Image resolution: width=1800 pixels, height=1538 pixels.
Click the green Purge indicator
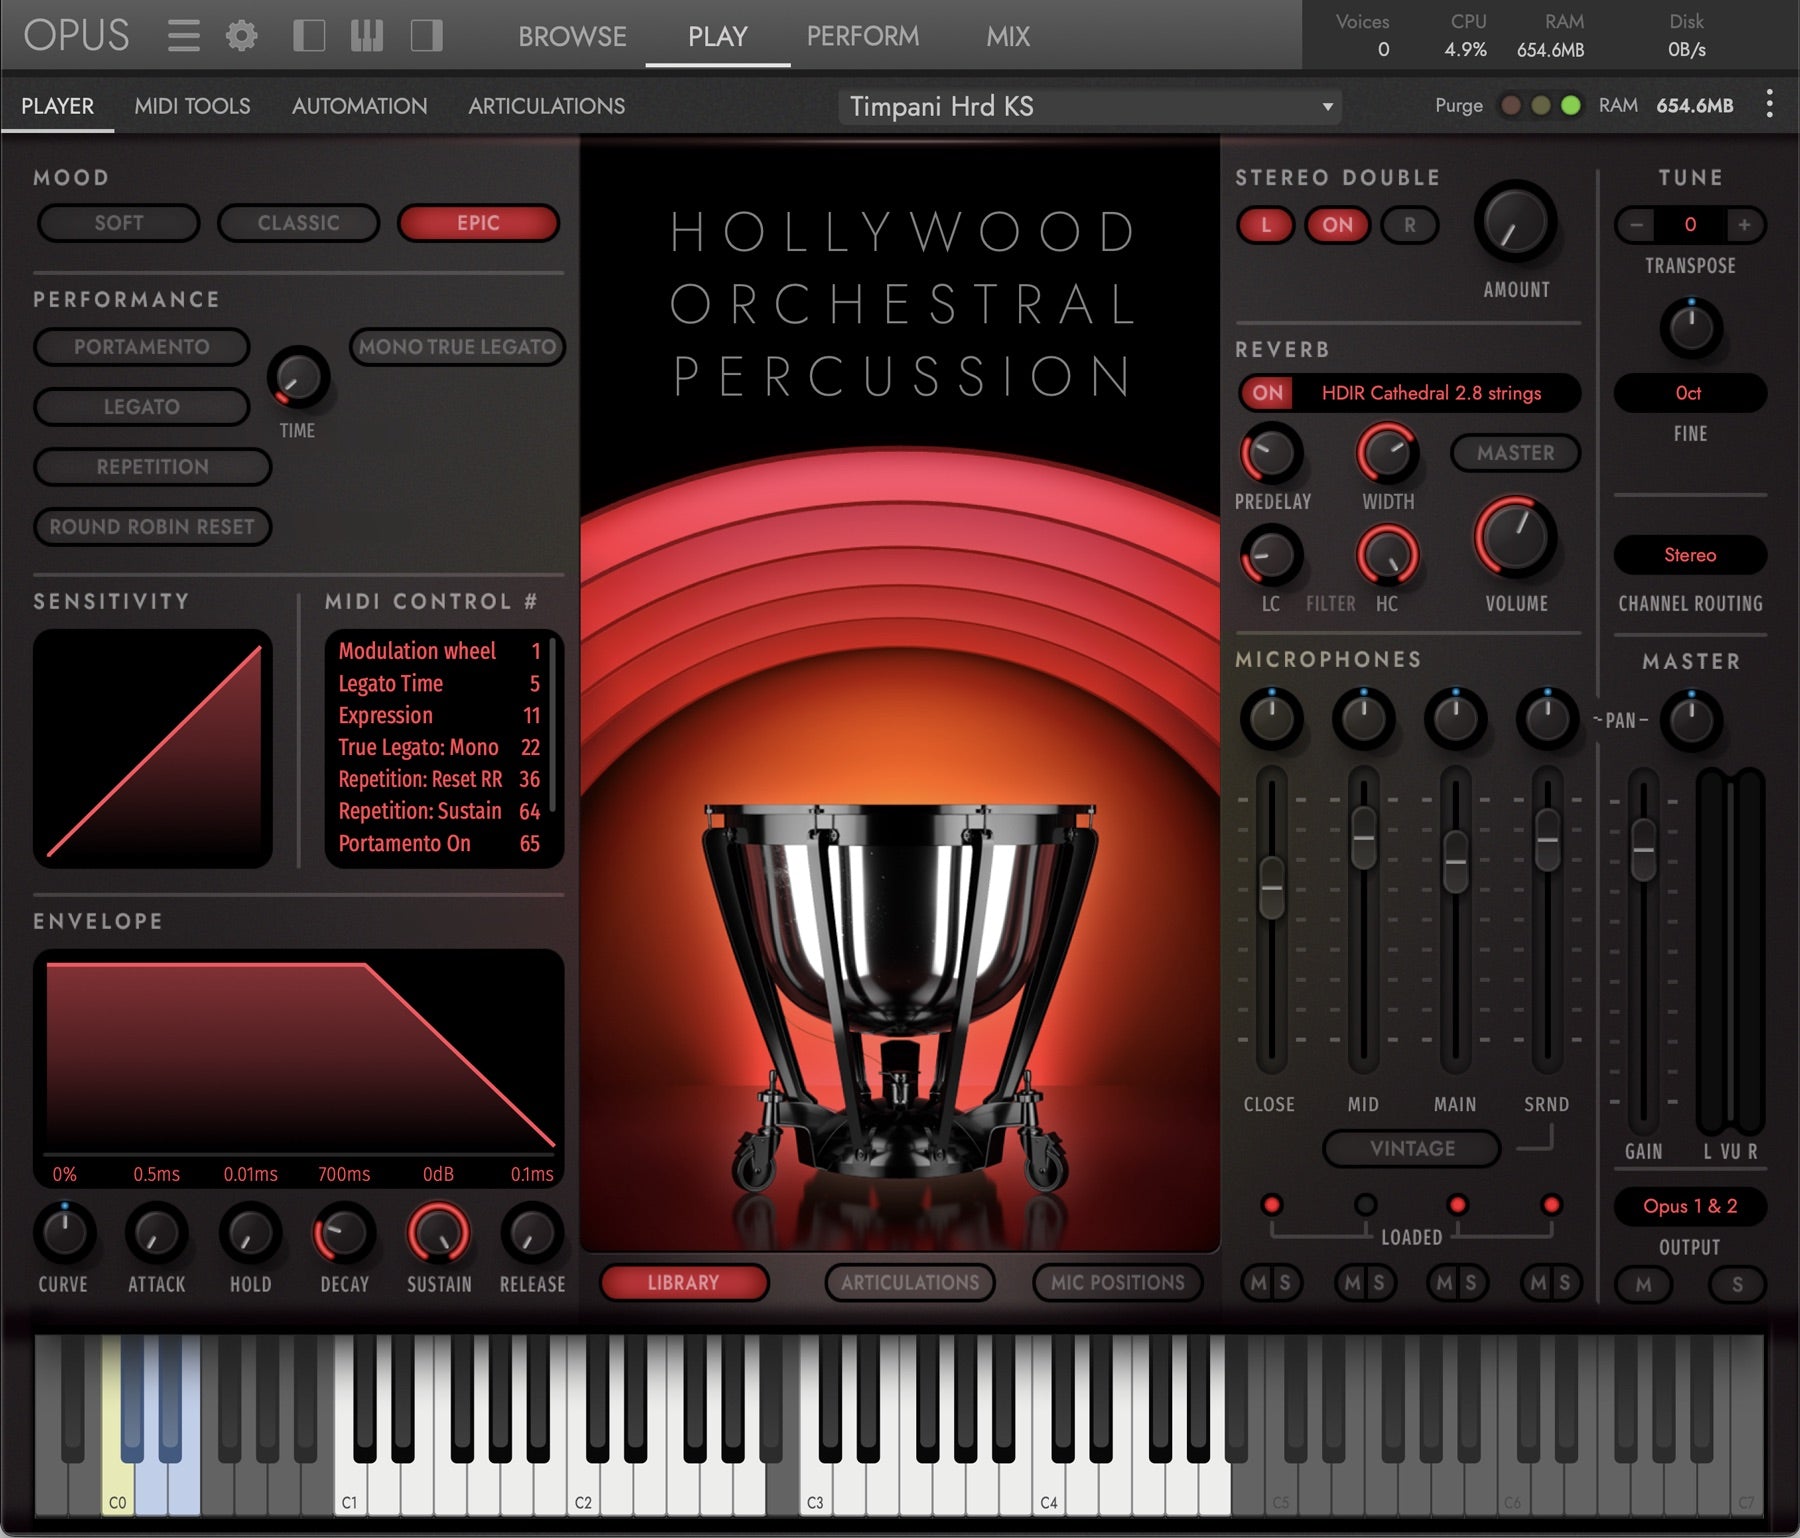pyautogui.click(x=1571, y=105)
